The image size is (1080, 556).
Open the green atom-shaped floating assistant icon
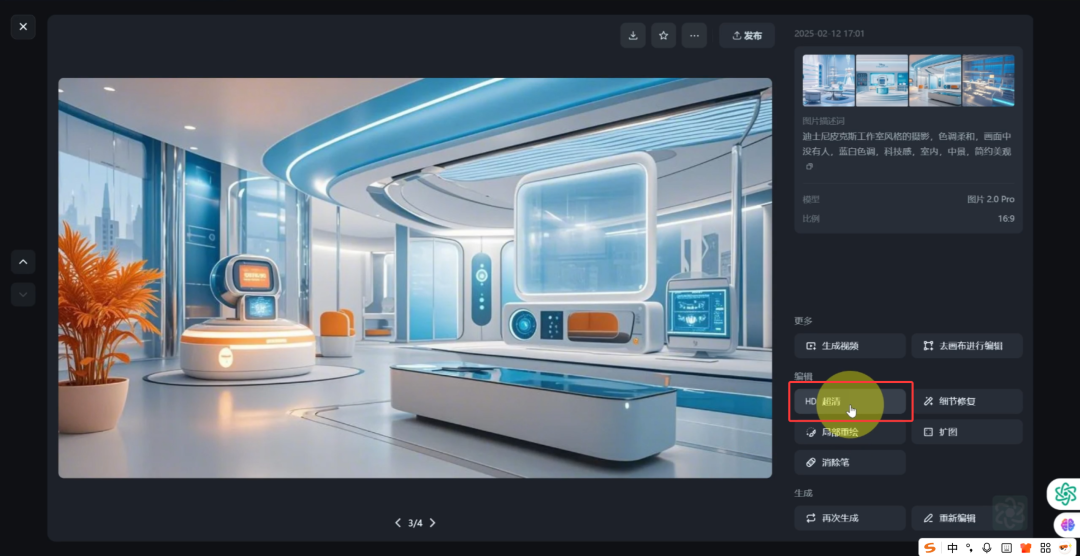point(1065,494)
